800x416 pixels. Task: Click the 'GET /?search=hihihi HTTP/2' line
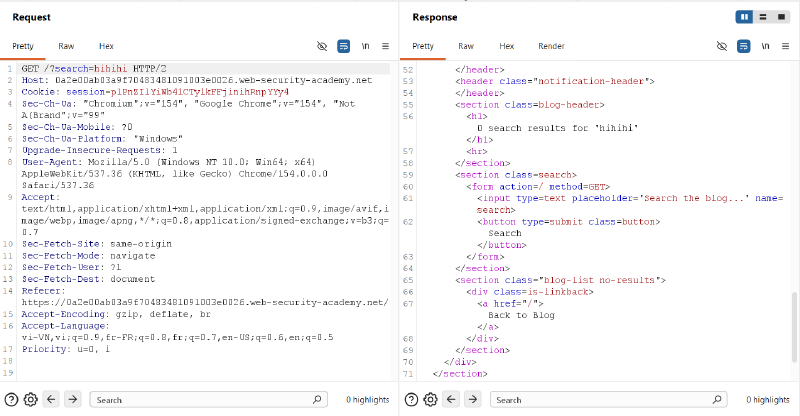pos(94,68)
